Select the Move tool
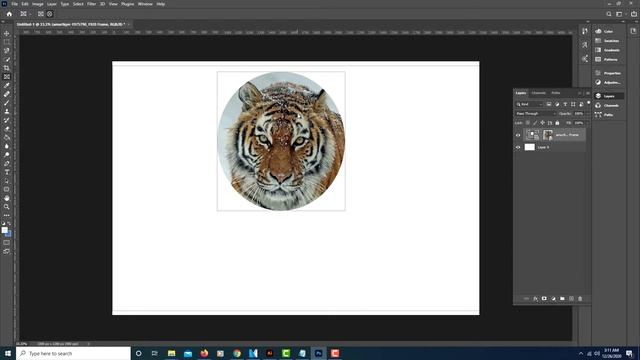The image size is (640, 360). click(7, 33)
